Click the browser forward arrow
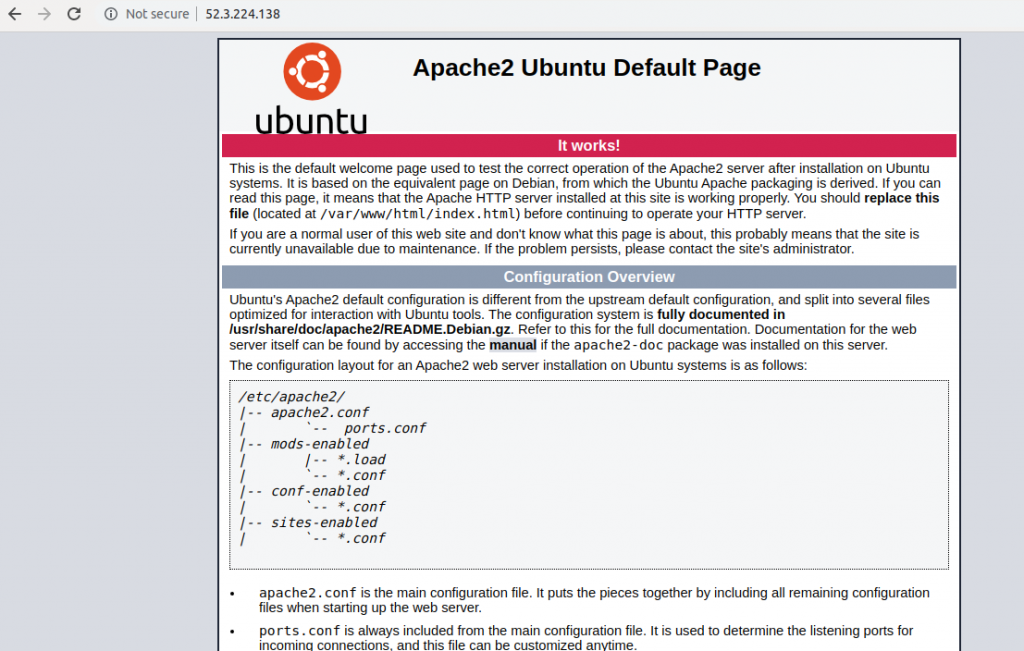 (44, 14)
